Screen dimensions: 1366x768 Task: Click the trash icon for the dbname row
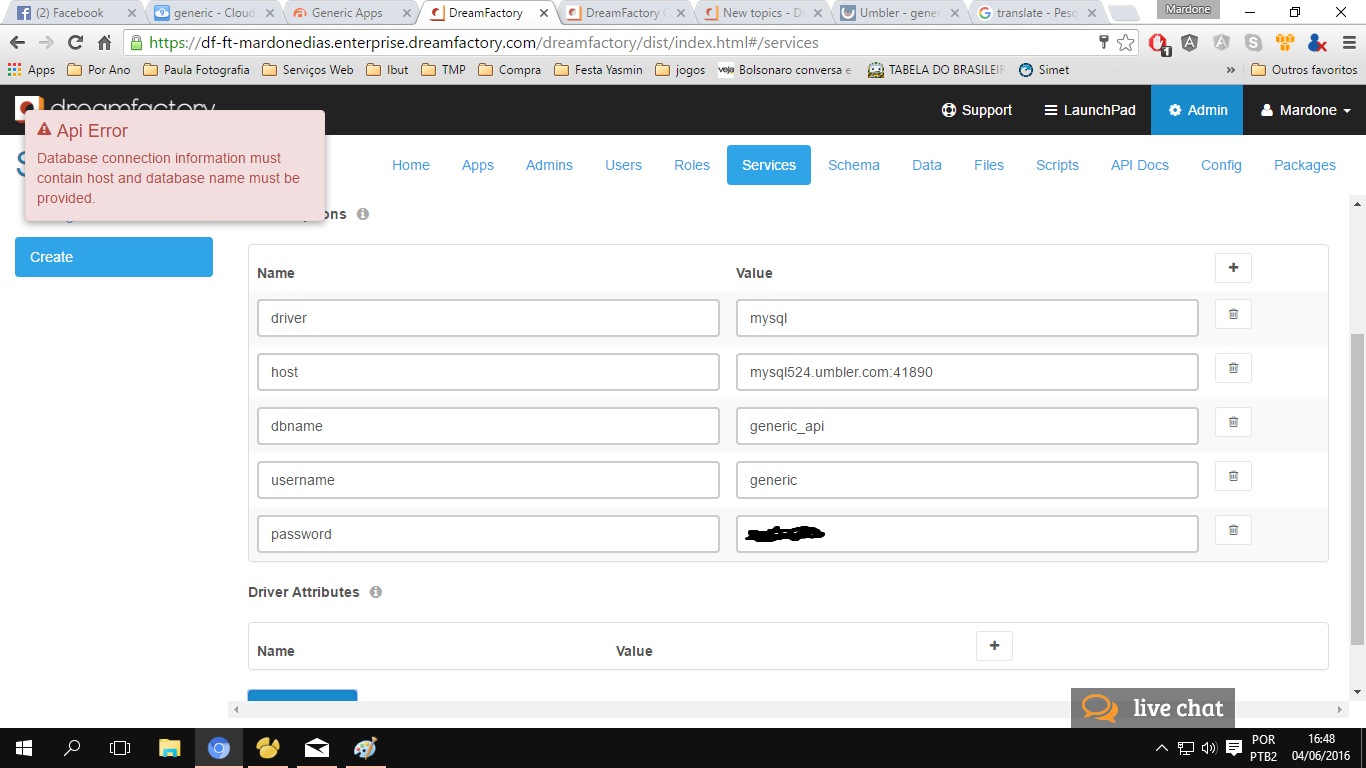(1233, 422)
